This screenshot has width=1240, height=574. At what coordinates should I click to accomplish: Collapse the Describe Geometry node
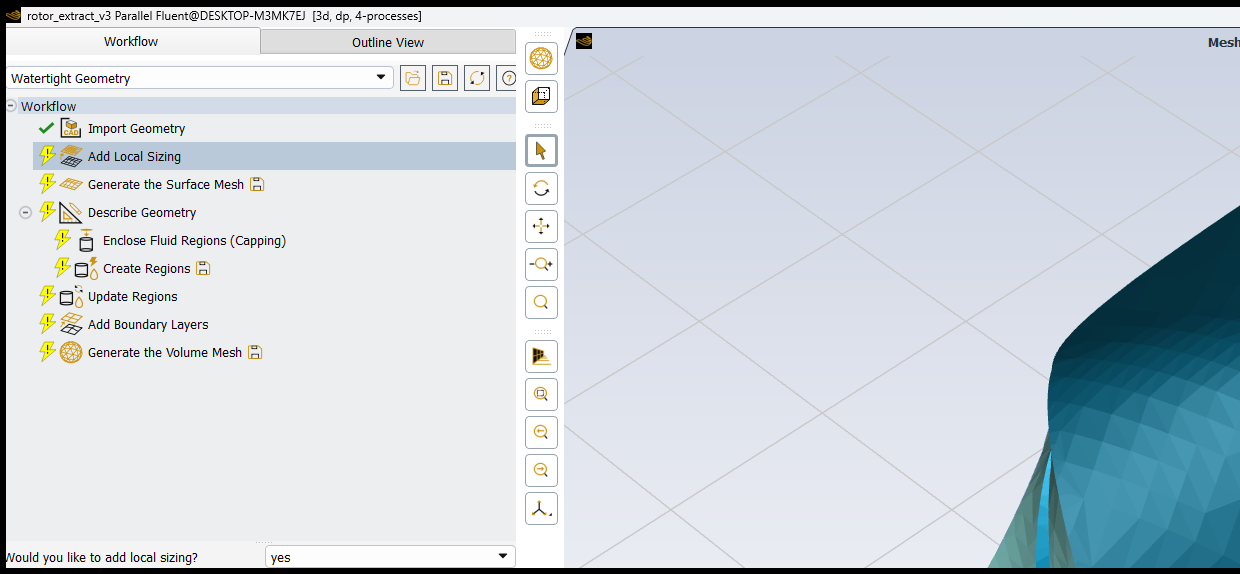[x=26, y=212]
